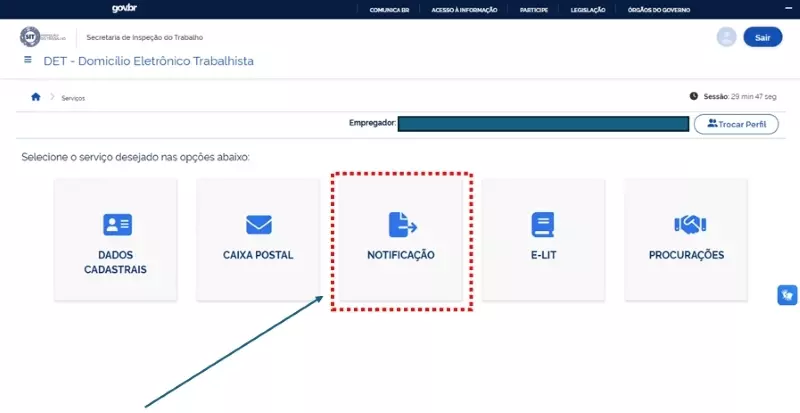Click the user avatar icon

[x=727, y=37]
